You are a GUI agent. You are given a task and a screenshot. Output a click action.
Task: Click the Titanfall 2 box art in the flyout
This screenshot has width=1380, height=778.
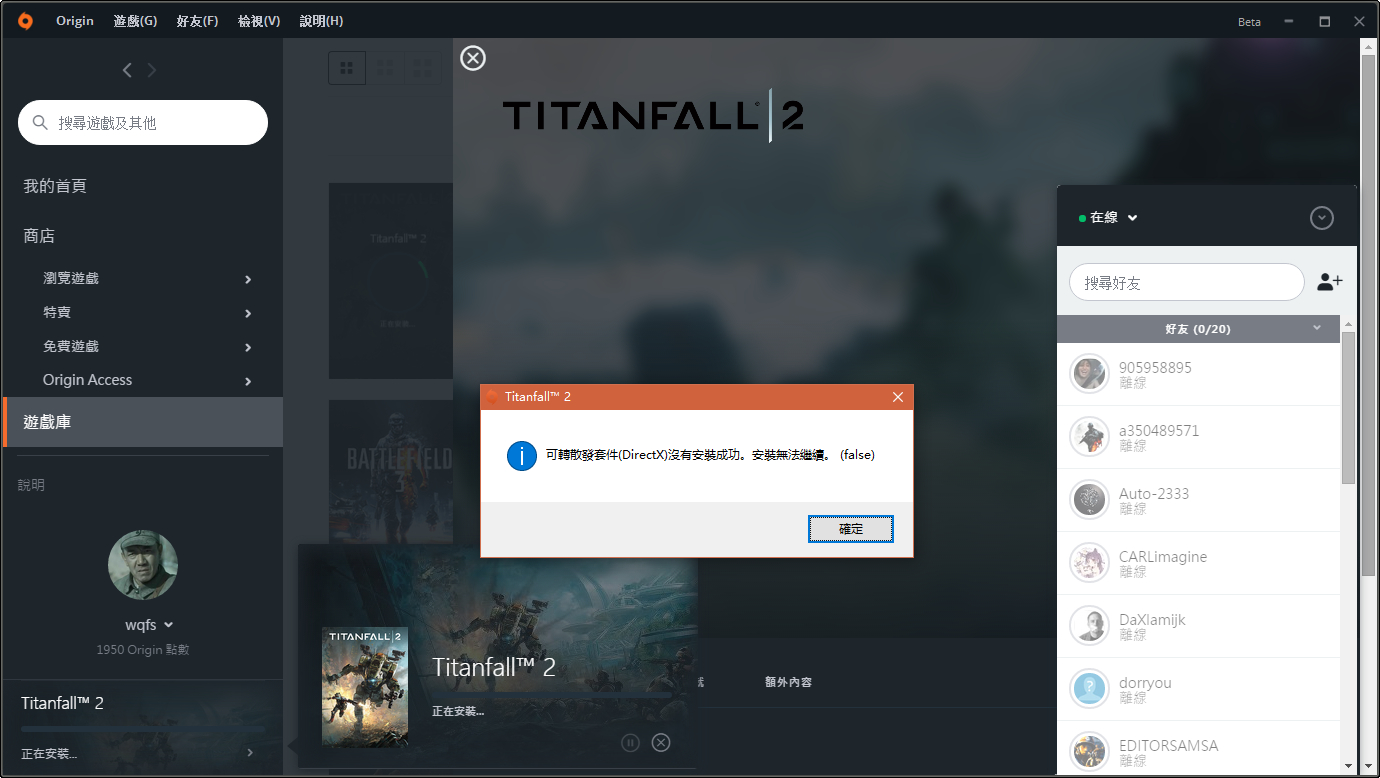click(x=365, y=686)
